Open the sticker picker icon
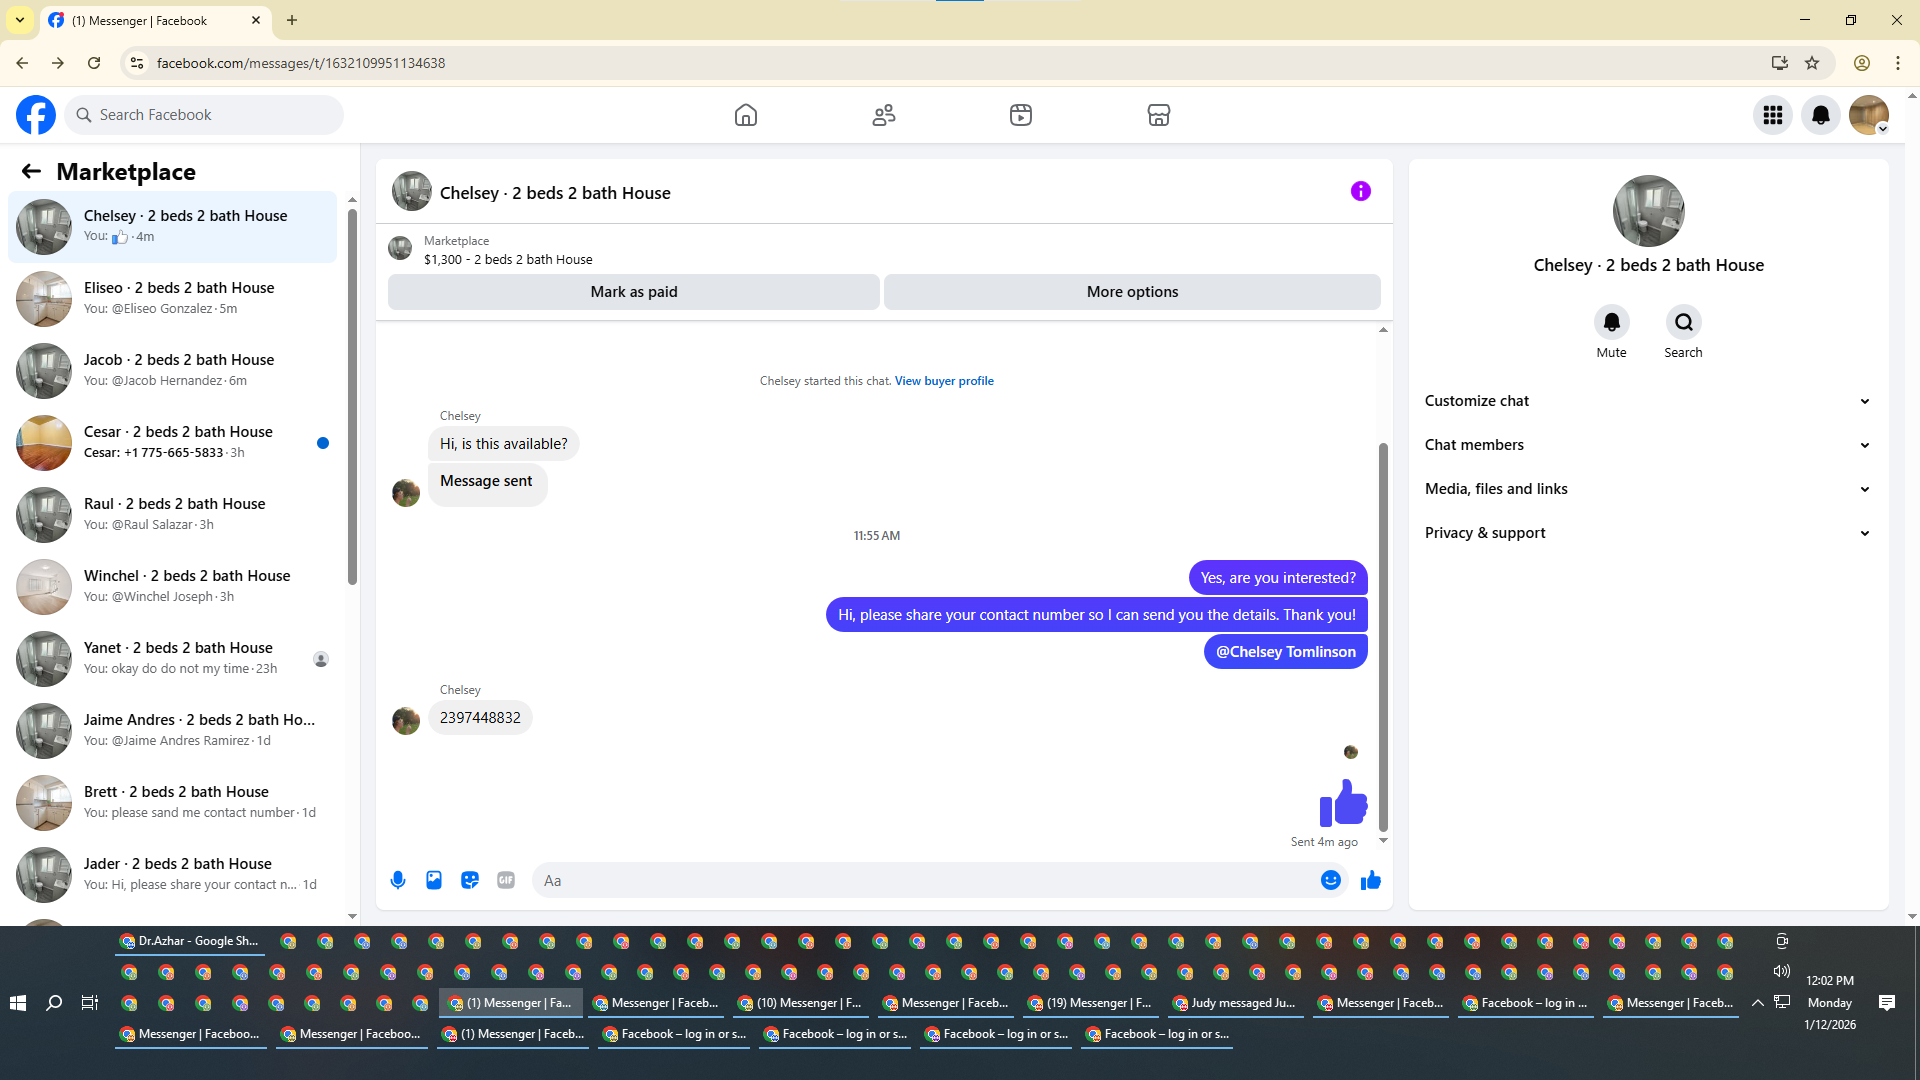Screen dimensions: 1920x1080 470,880
